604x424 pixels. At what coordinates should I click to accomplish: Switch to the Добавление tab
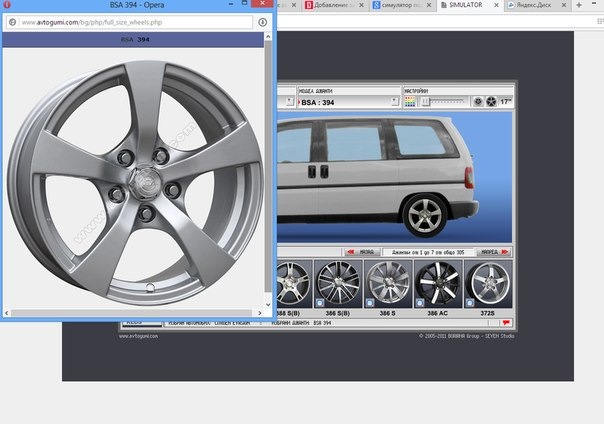(x=331, y=5)
